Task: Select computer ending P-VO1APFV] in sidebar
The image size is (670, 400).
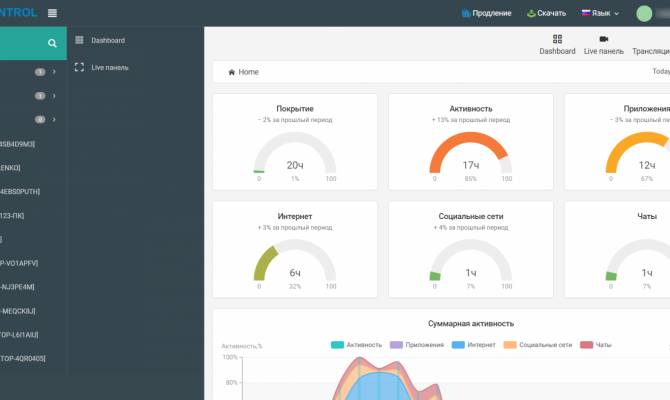Action: (19, 263)
